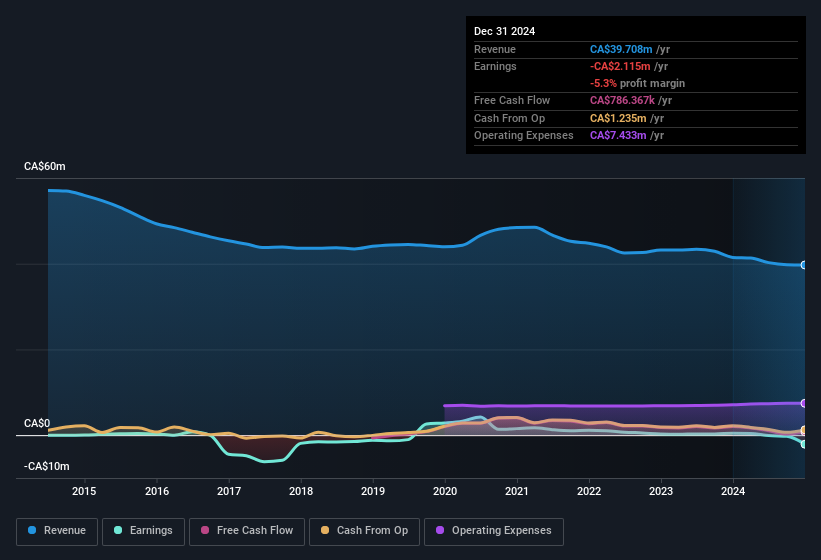821x560 pixels.
Task: Click the 2020 x-axis label
Action: pyautogui.click(x=445, y=491)
